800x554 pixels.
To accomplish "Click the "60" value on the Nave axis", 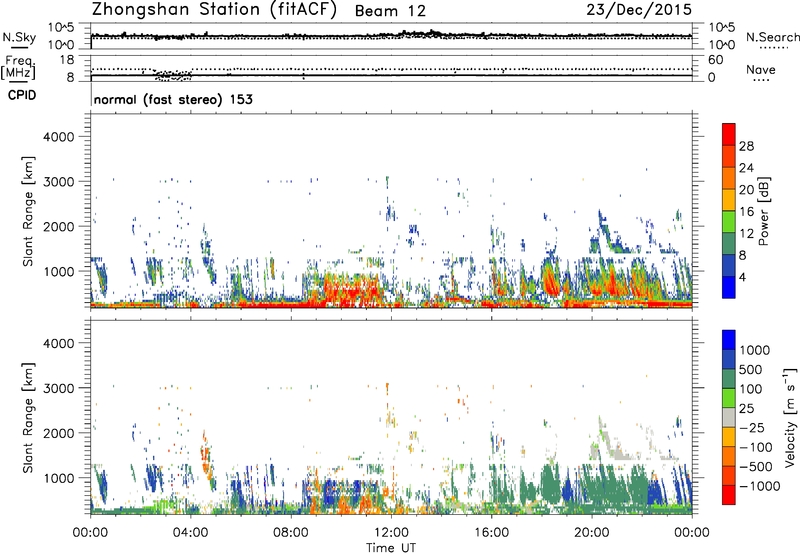I will pos(715,60).
